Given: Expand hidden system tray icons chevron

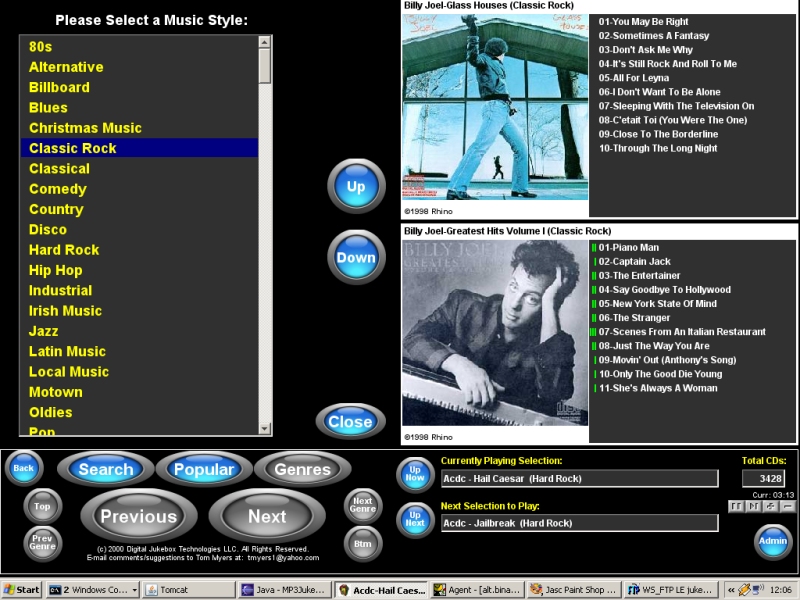Looking at the screenshot, I should pyautogui.click(x=731, y=590).
